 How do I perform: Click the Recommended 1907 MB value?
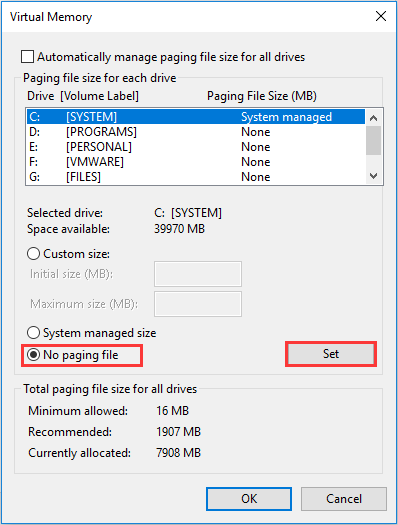click(178, 432)
